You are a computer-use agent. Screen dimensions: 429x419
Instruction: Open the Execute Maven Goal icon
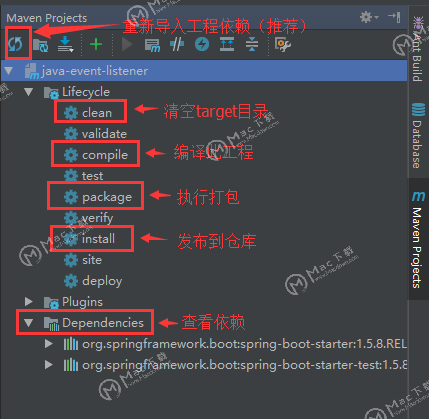pos(152,45)
